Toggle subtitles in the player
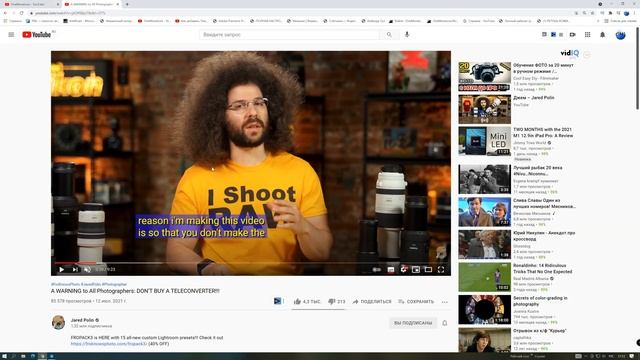The height and width of the screenshot is (360, 640). pyautogui.click(x=391, y=269)
